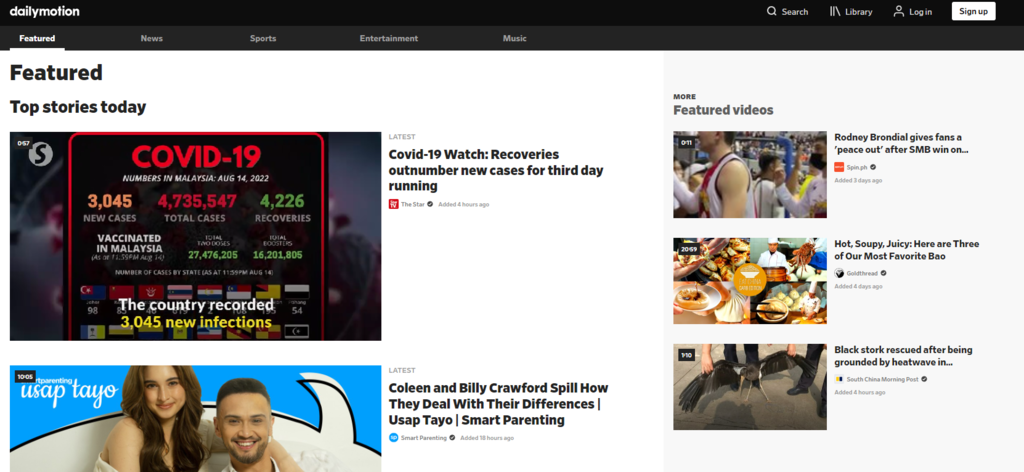
Task: Click The Star channel avatar icon
Action: pos(393,204)
